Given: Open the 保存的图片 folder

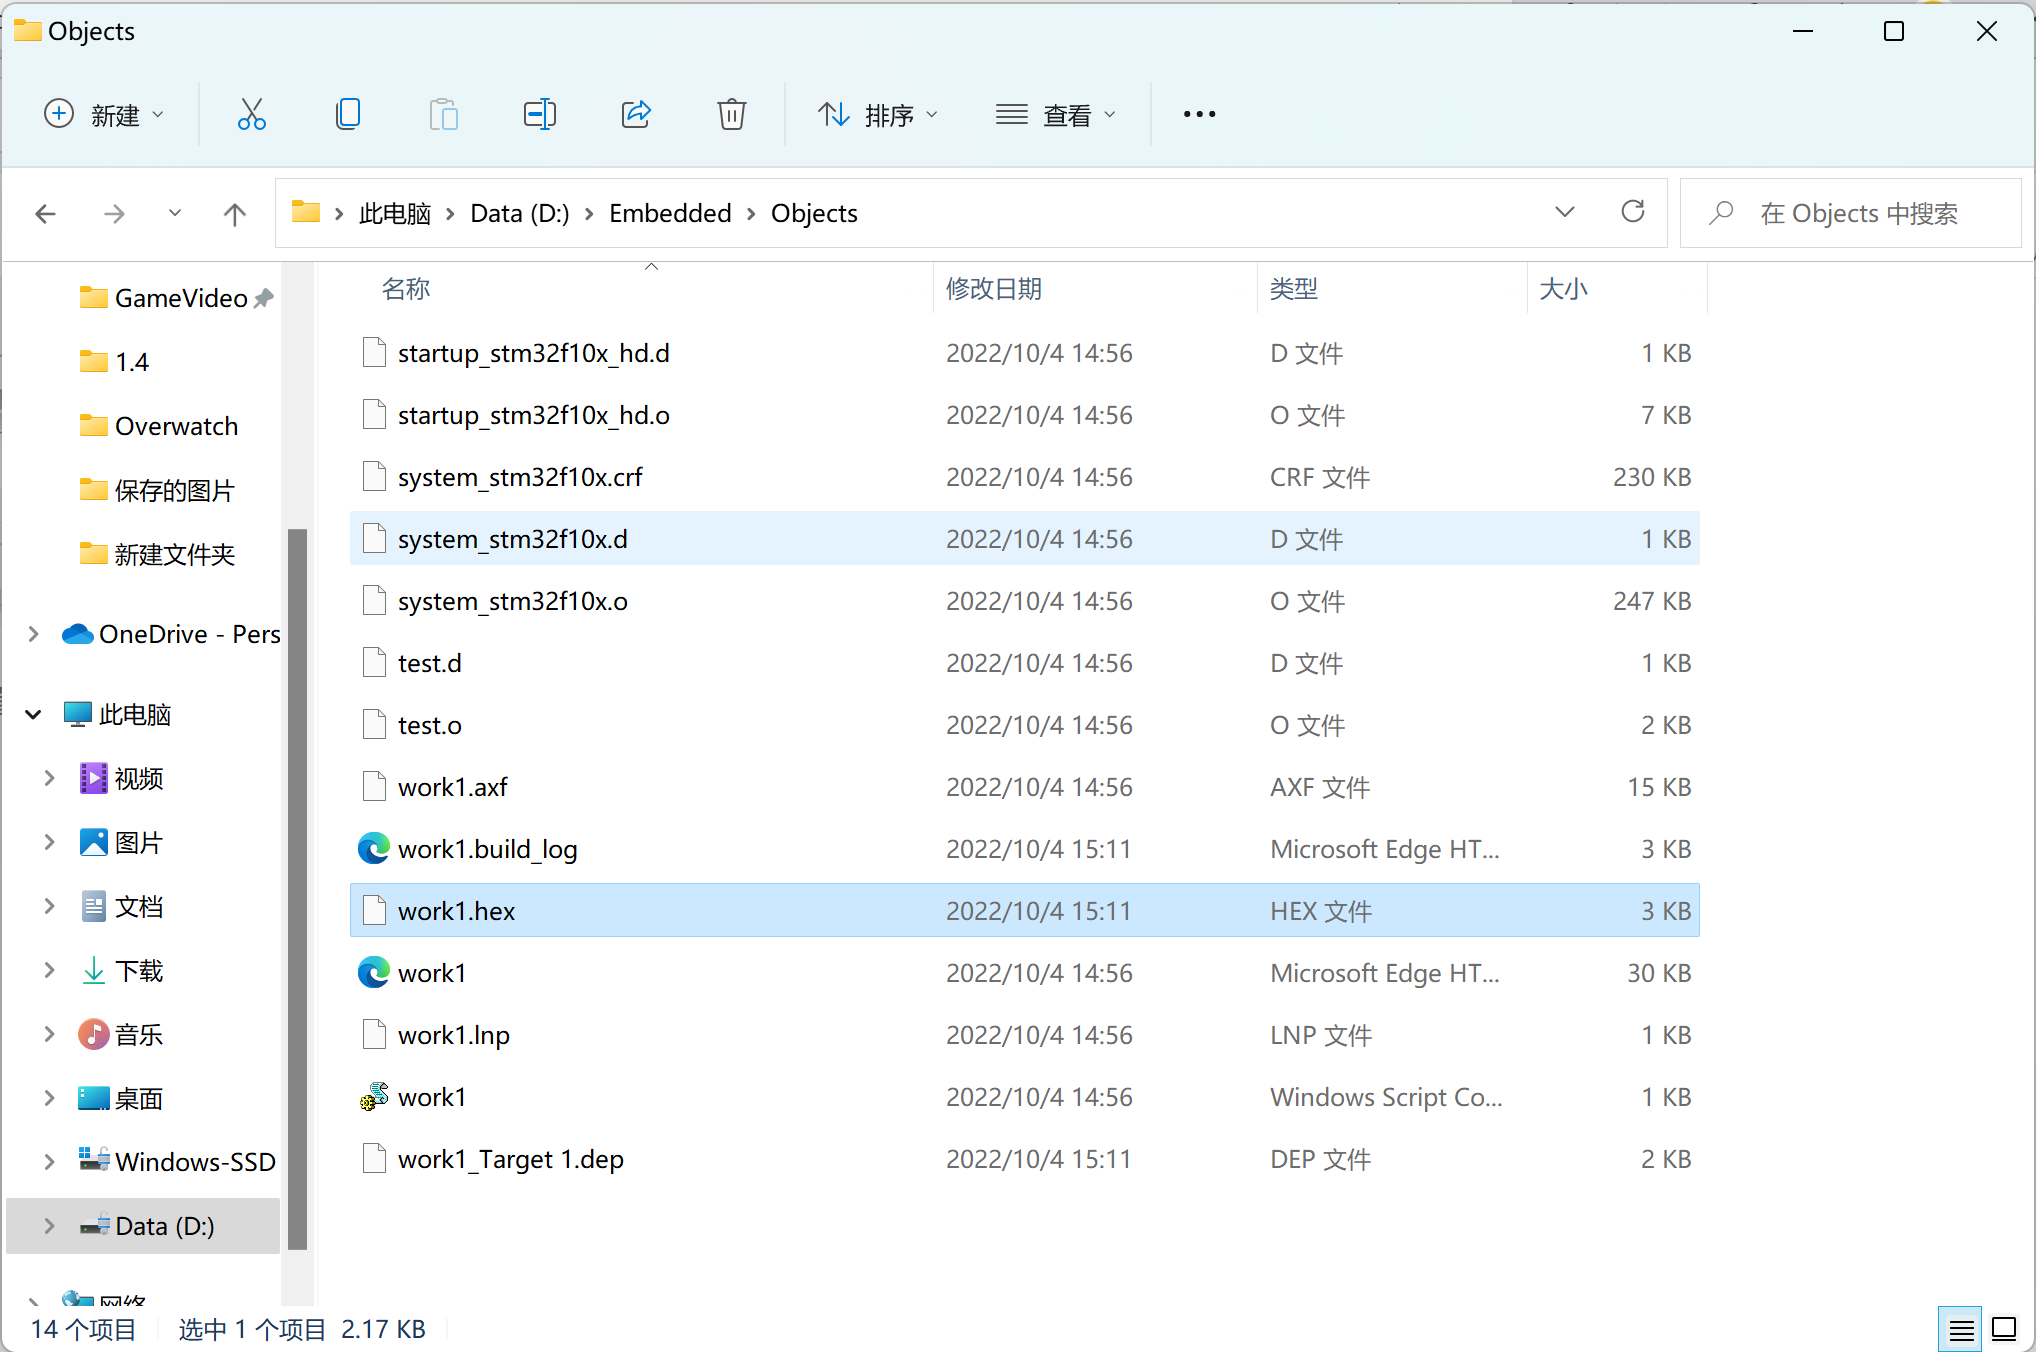Looking at the screenshot, I should coord(157,490).
